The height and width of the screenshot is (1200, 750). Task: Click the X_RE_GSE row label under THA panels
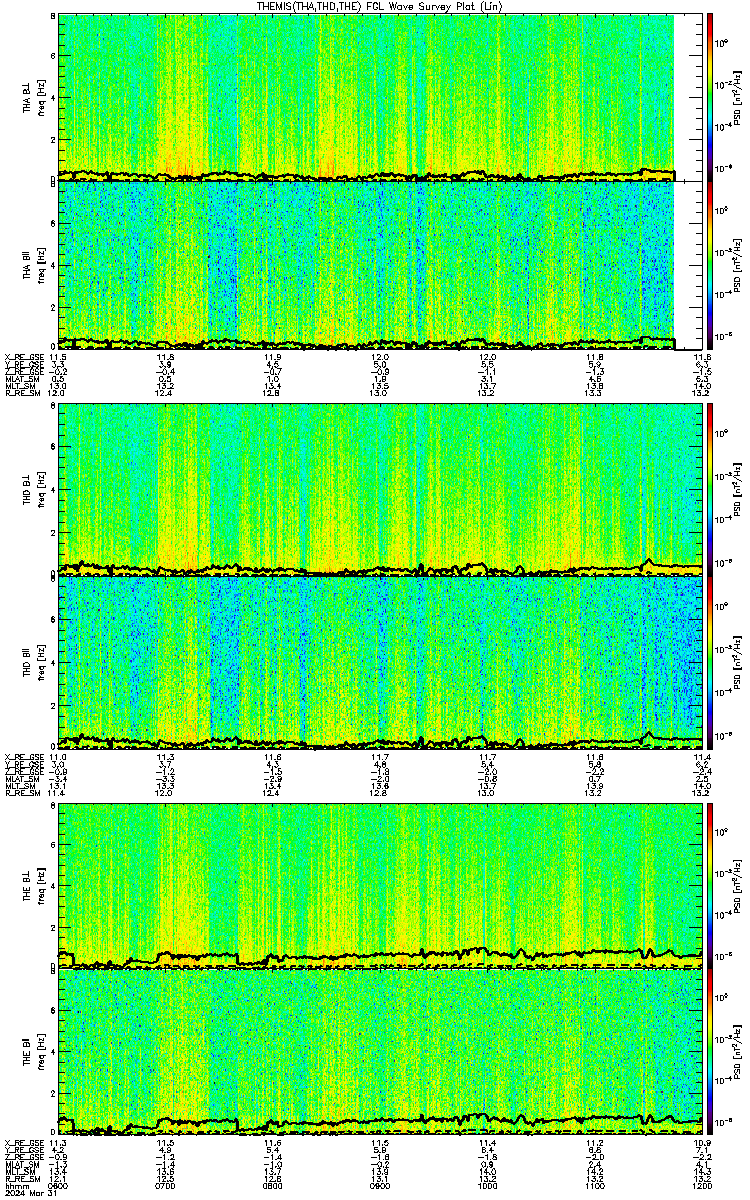(x=23, y=356)
